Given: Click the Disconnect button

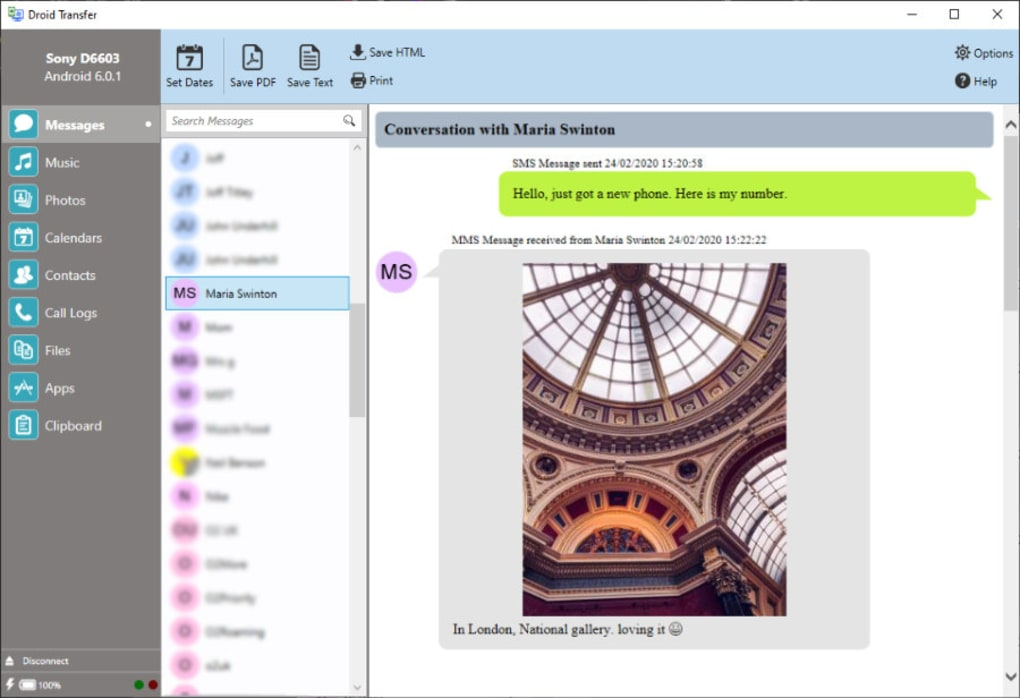Looking at the screenshot, I should point(45,661).
